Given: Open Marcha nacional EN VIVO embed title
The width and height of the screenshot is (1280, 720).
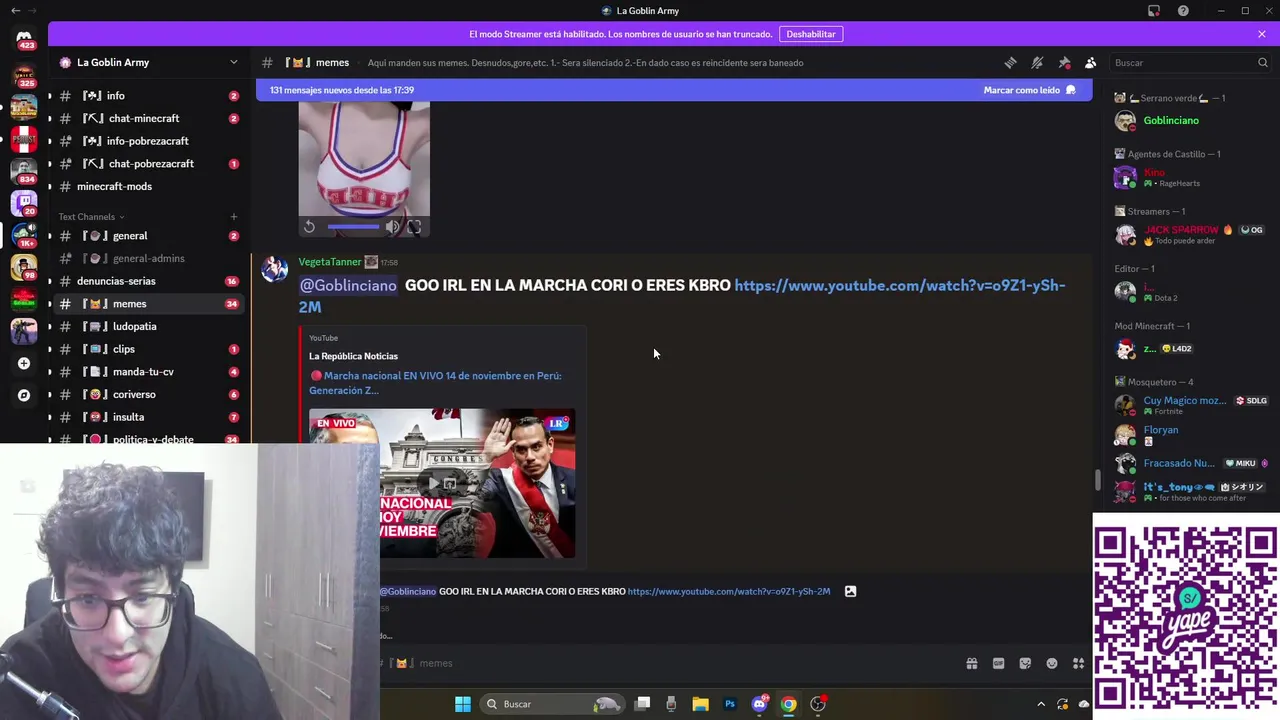Looking at the screenshot, I should [x=436, y=383].
